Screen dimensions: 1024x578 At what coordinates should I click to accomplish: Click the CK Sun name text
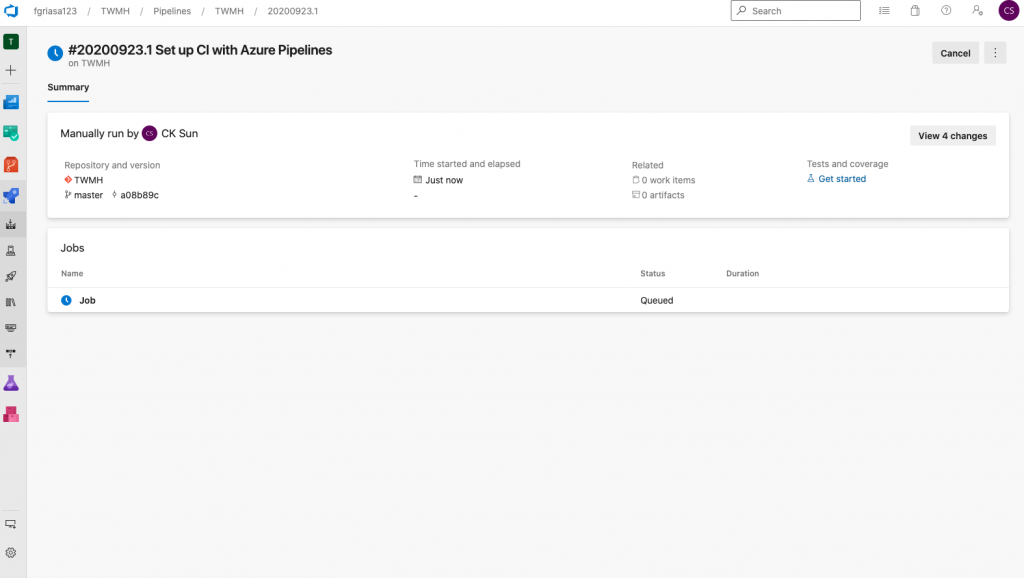(x=180, y=133)
